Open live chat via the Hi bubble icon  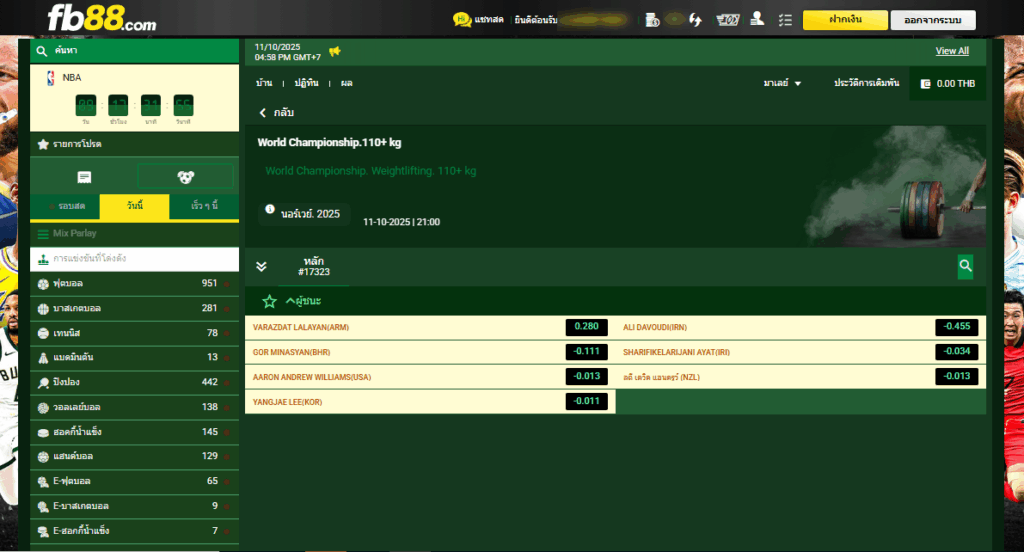click(x=462, y=20)
